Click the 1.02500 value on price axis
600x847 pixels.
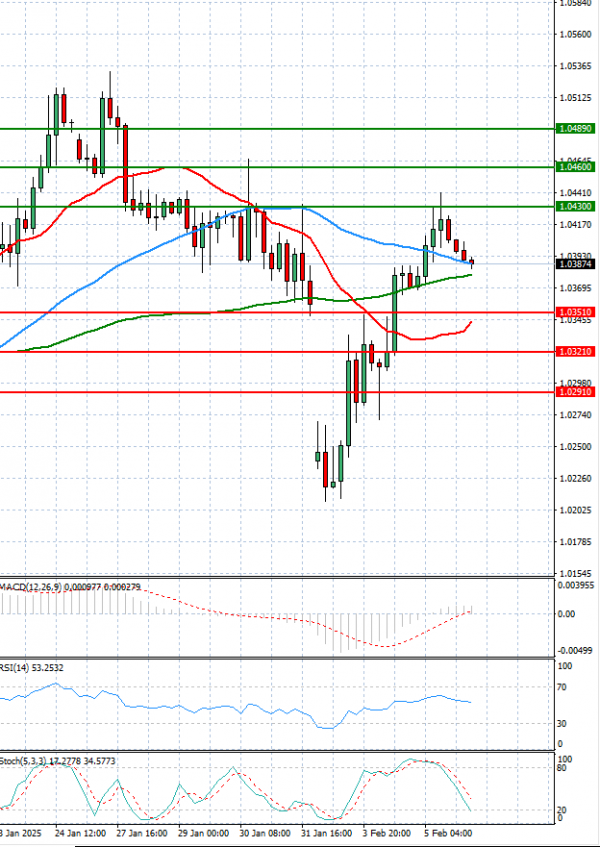click(576, 446)
